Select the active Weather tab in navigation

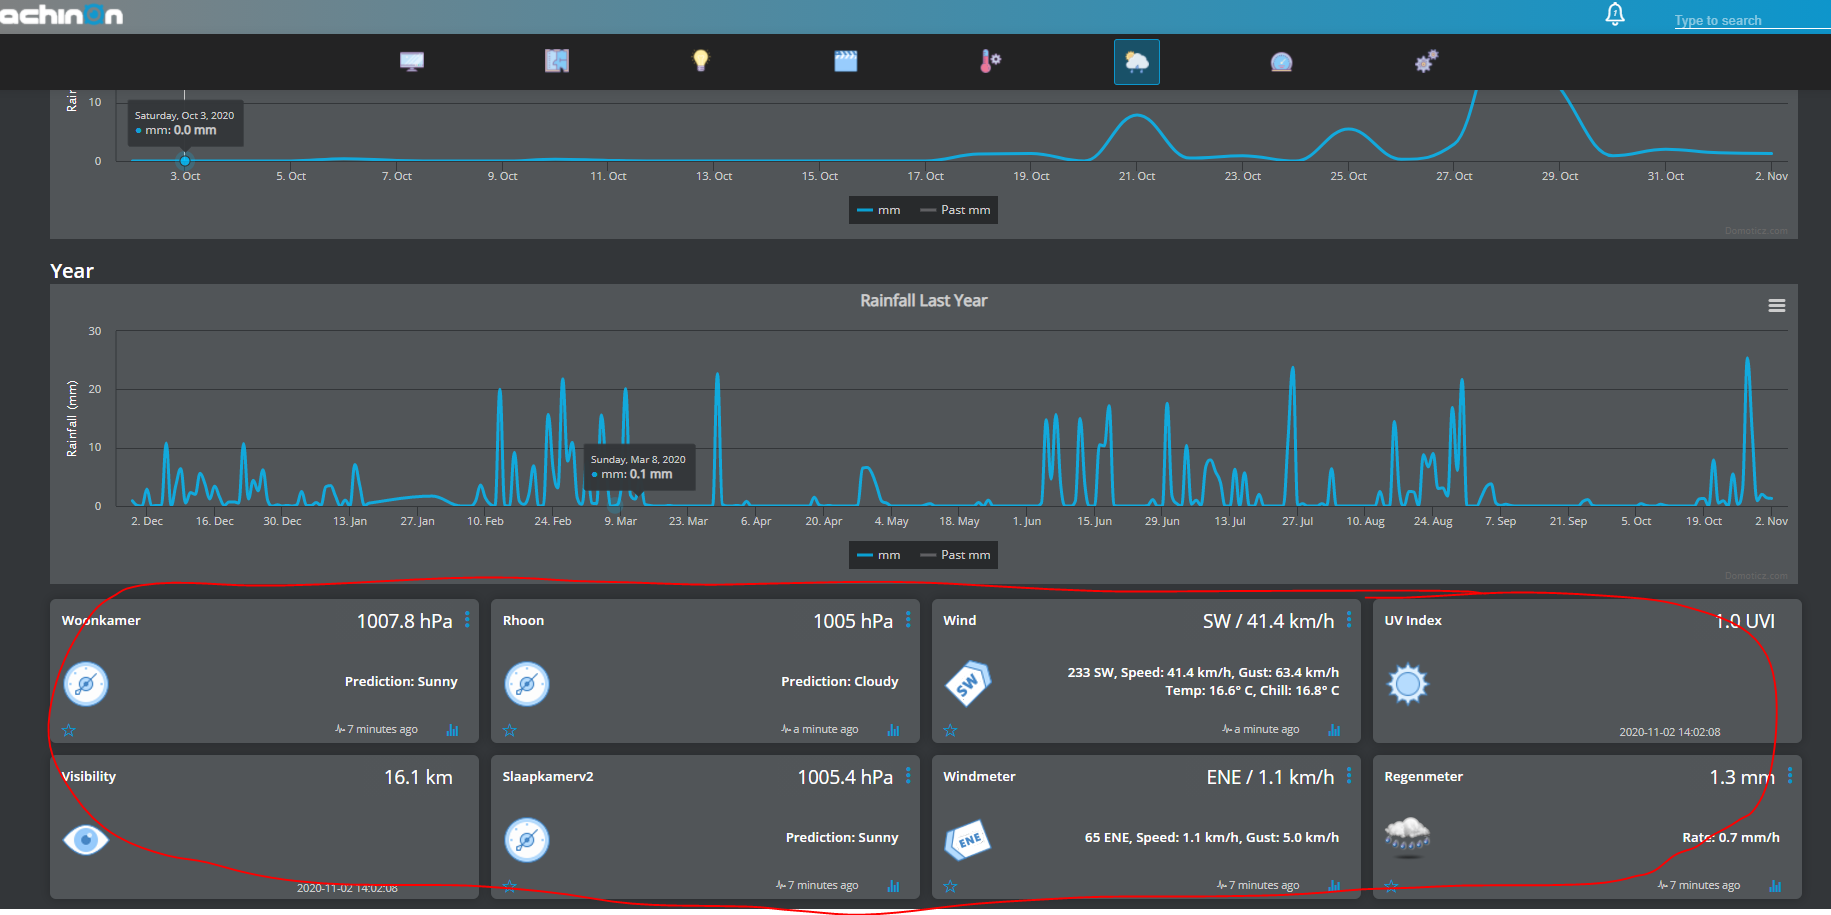[1136, 61]
